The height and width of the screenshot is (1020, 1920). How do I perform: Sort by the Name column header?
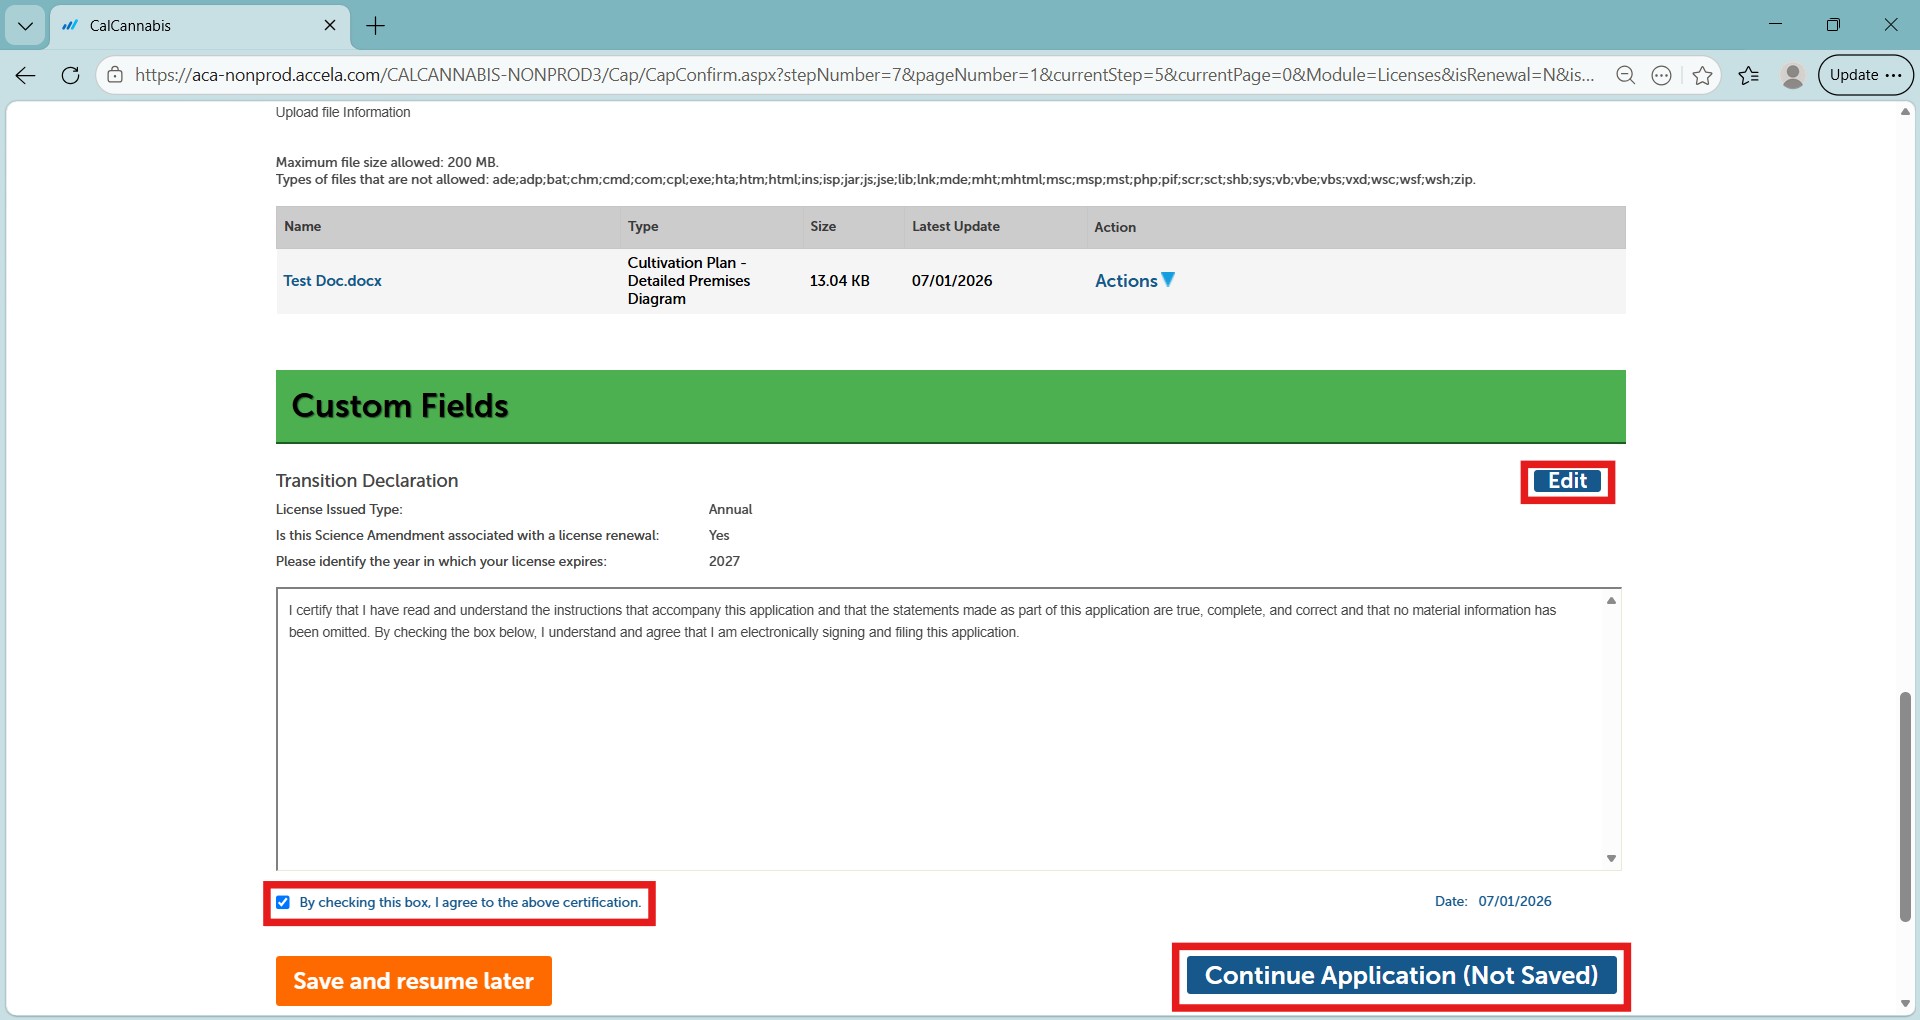pyautogui.click(x=302, y=226)
